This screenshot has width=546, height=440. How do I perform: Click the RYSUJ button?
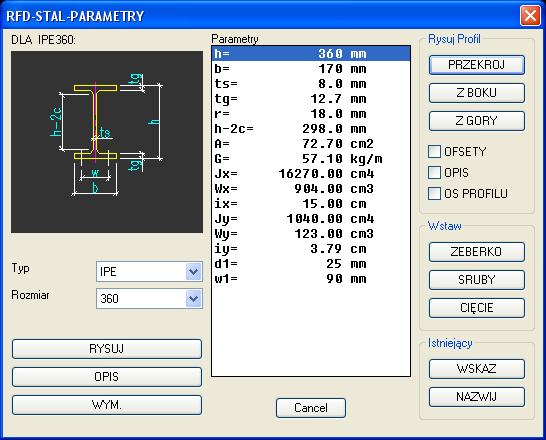pyautogui.click(x=107, y=349)
